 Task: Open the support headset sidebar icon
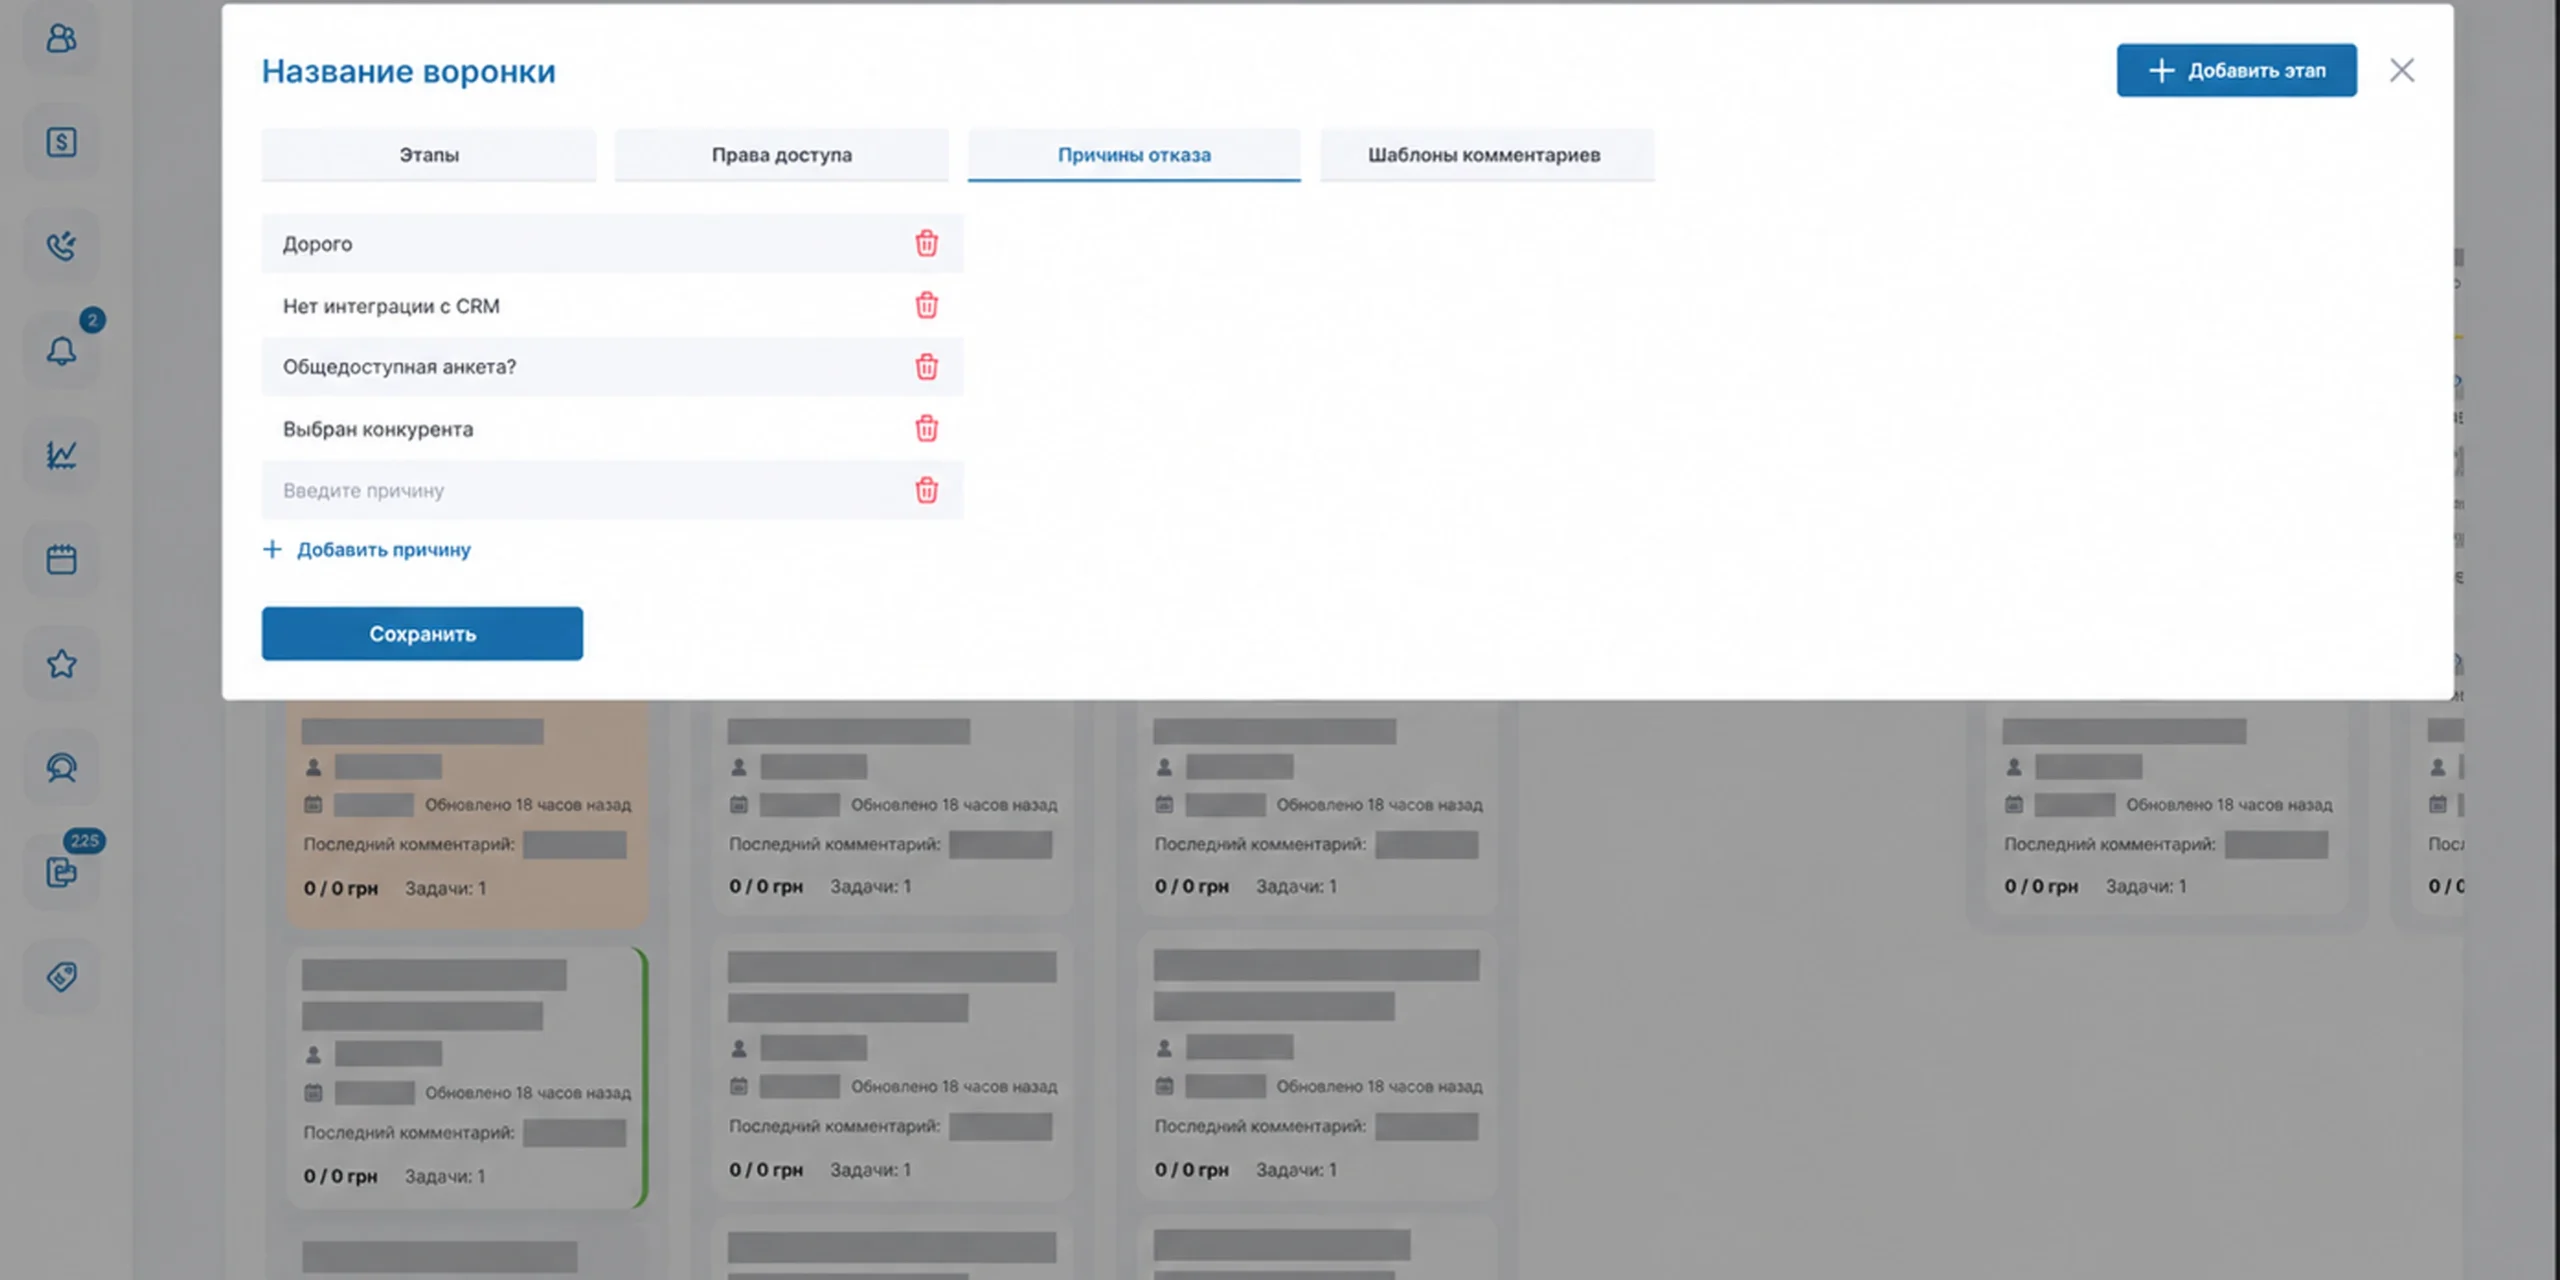(x=61, y=767)
